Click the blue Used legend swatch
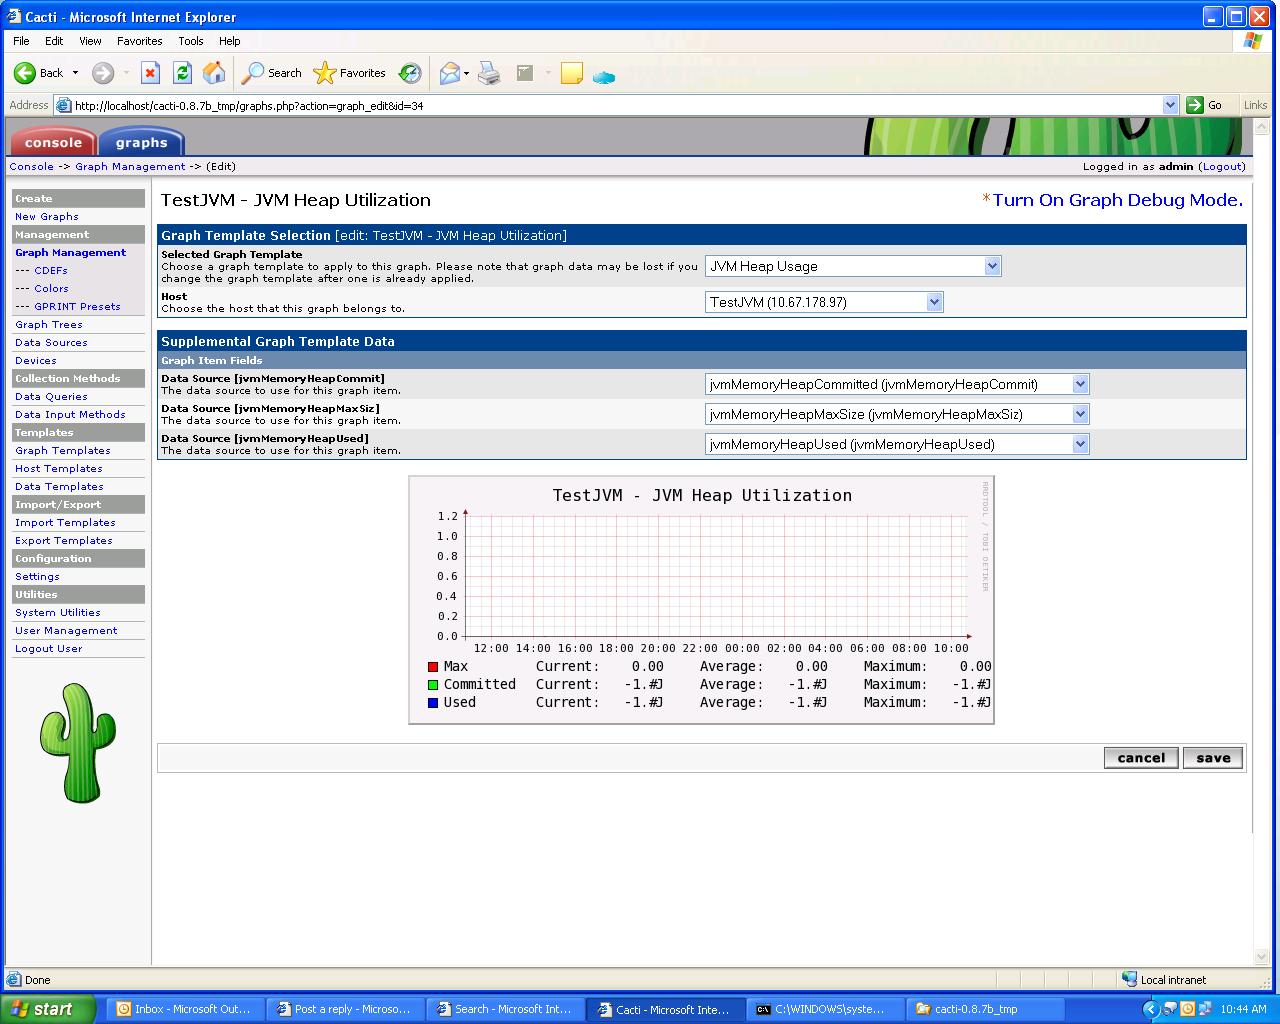The image size is (1280, 1024). (x=433, y=703)
